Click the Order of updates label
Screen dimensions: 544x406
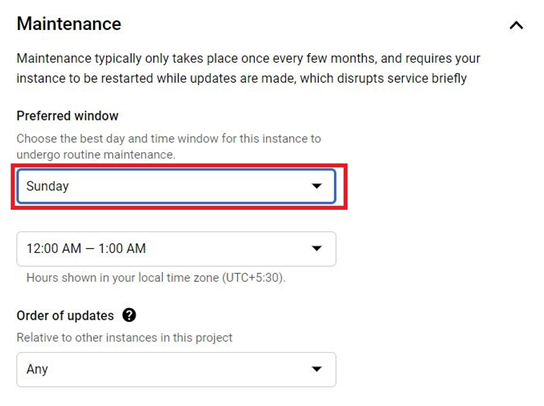pos(65,316)
